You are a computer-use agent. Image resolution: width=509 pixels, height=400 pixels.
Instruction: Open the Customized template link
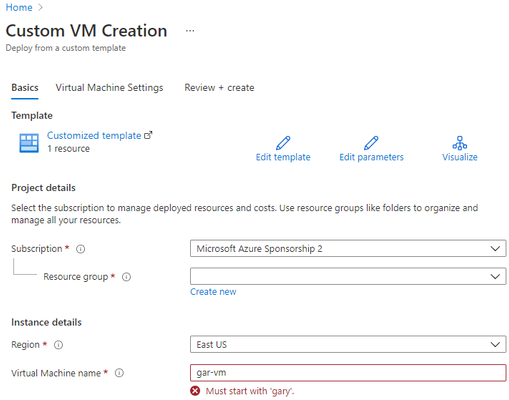(94, 135)
